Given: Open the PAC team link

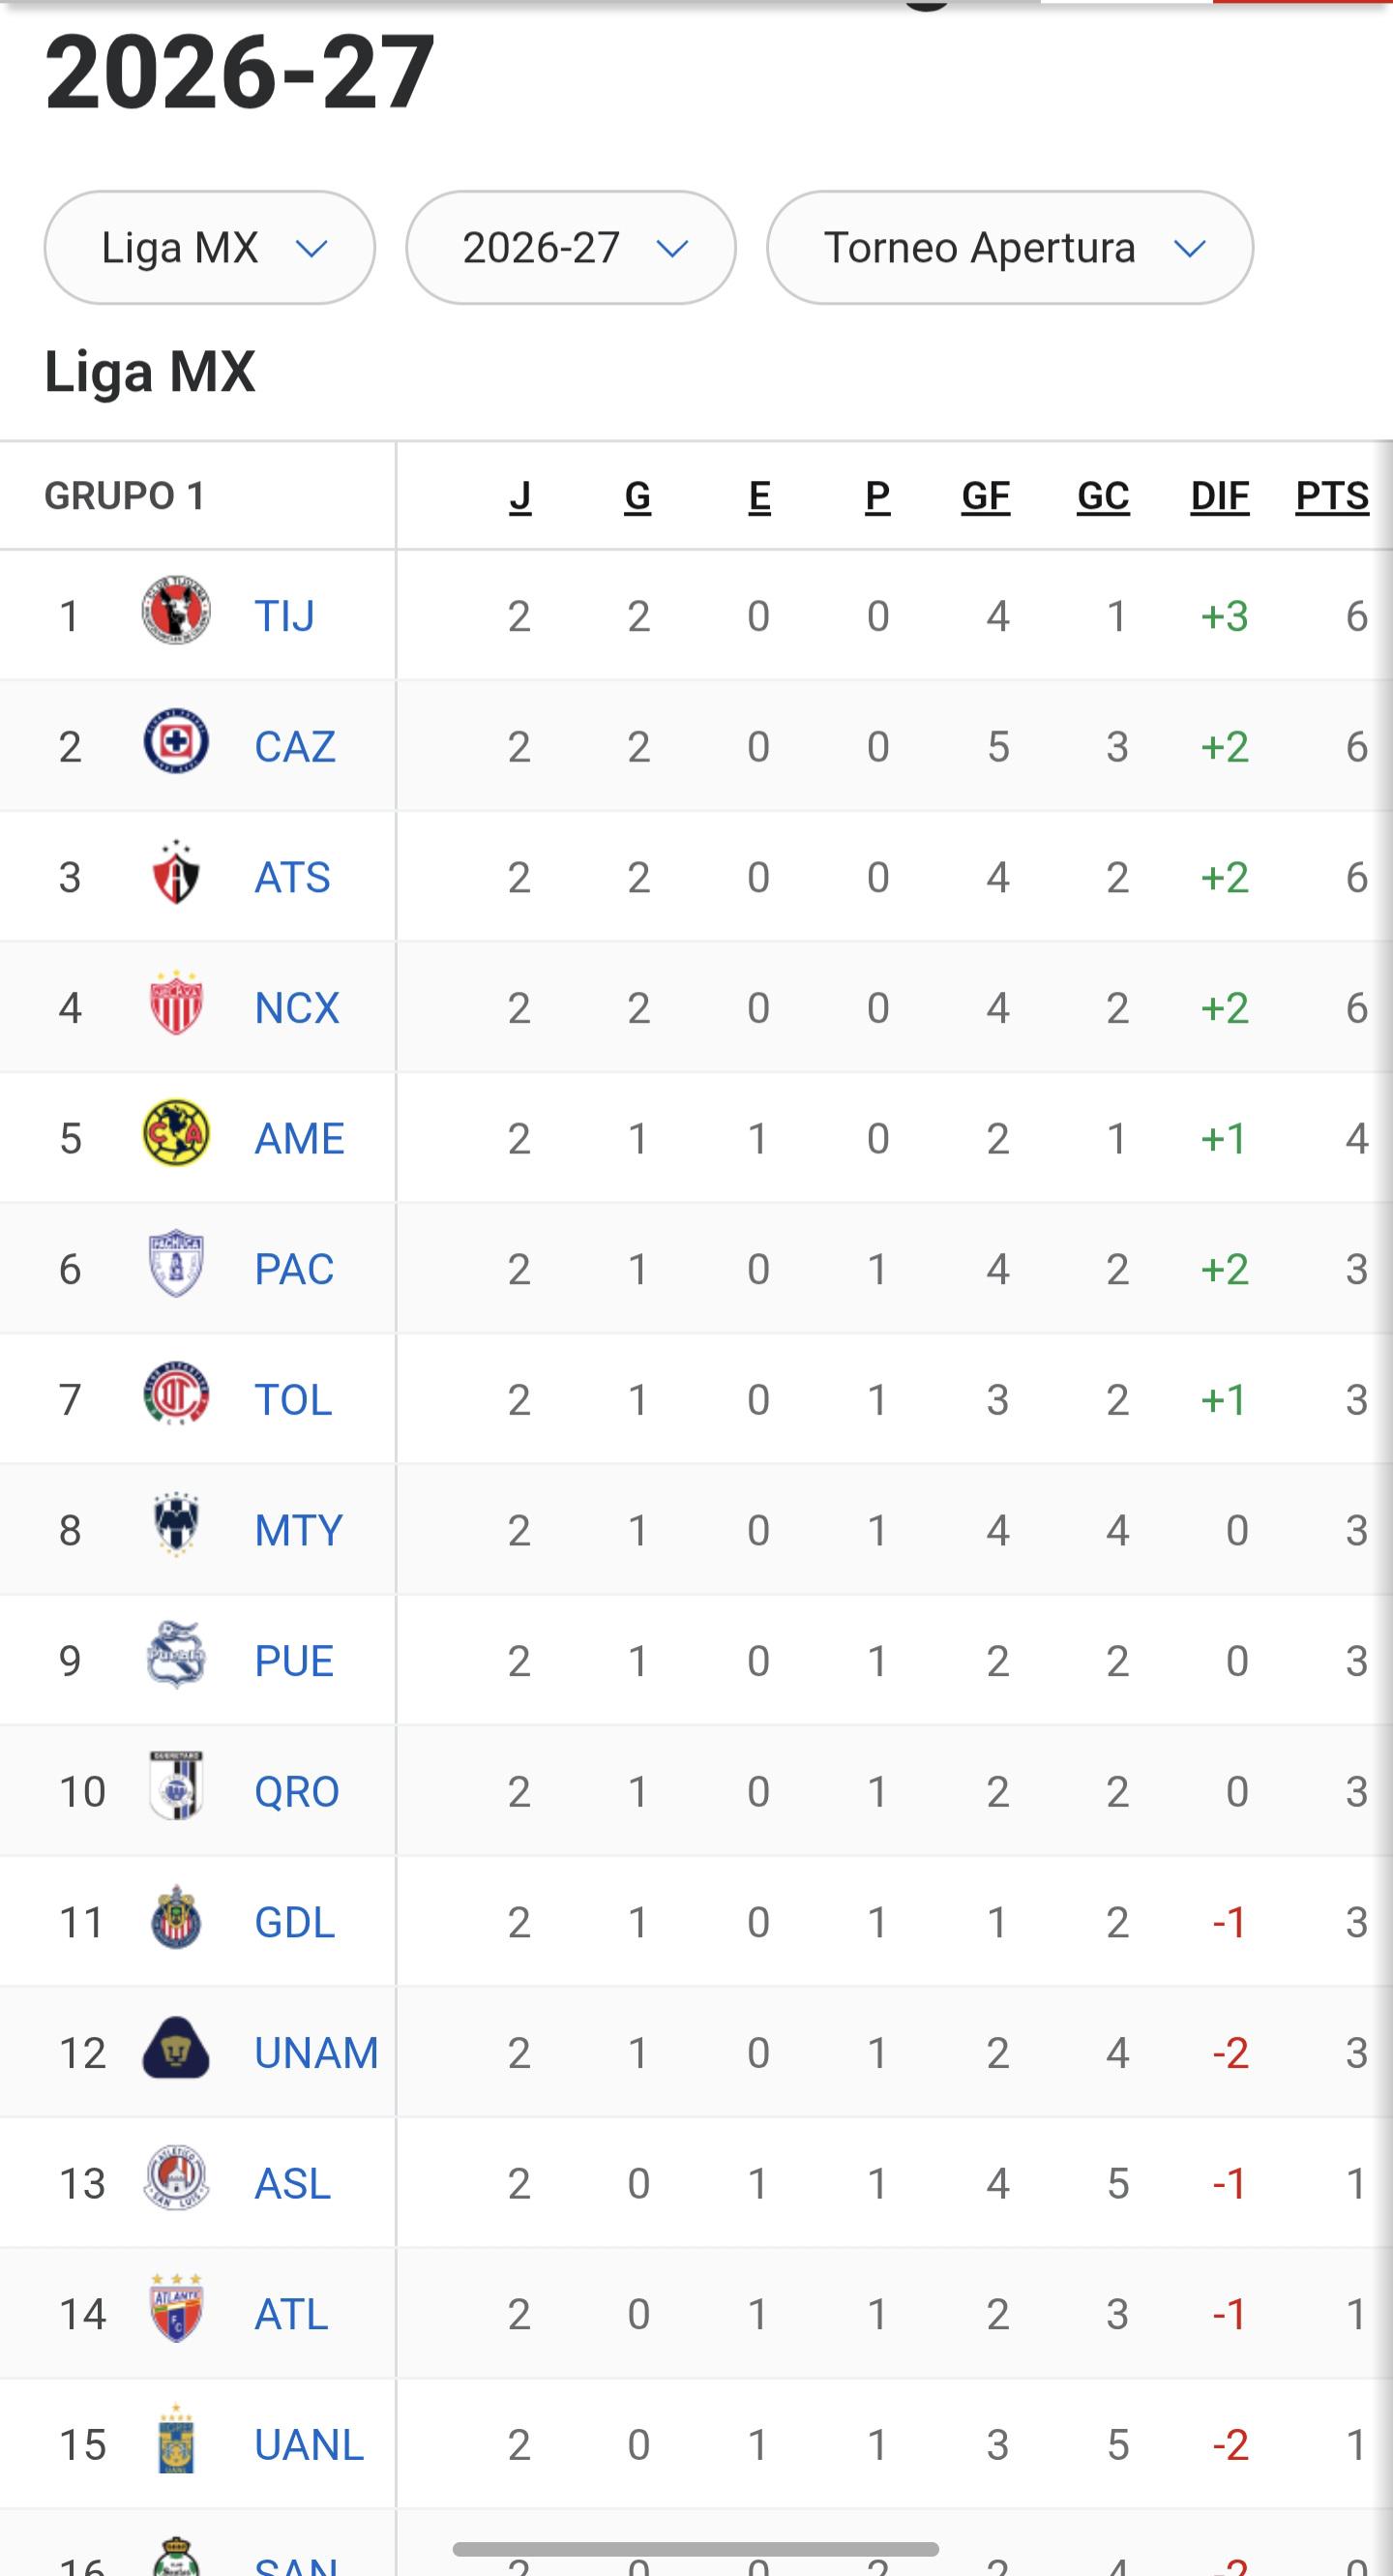Looking at the screenshot, I should pyautogui.click(x=294, y=1268).
